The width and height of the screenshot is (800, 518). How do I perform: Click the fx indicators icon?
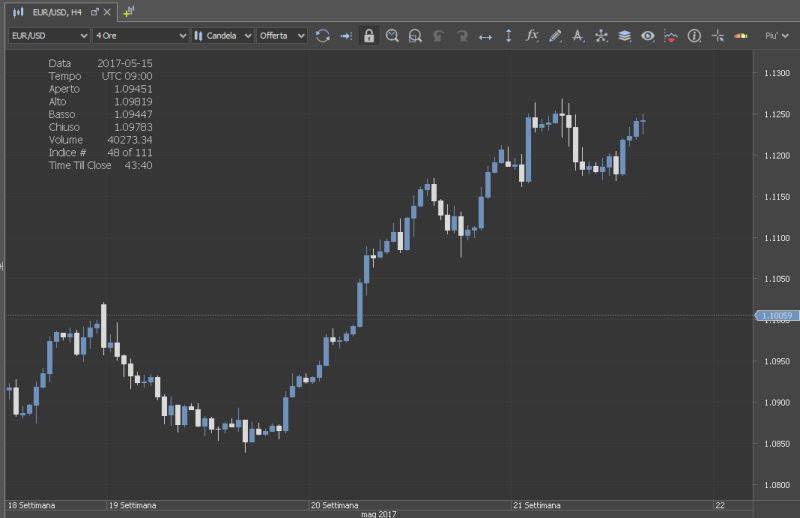pyautogui.click(x=532, y=36)
